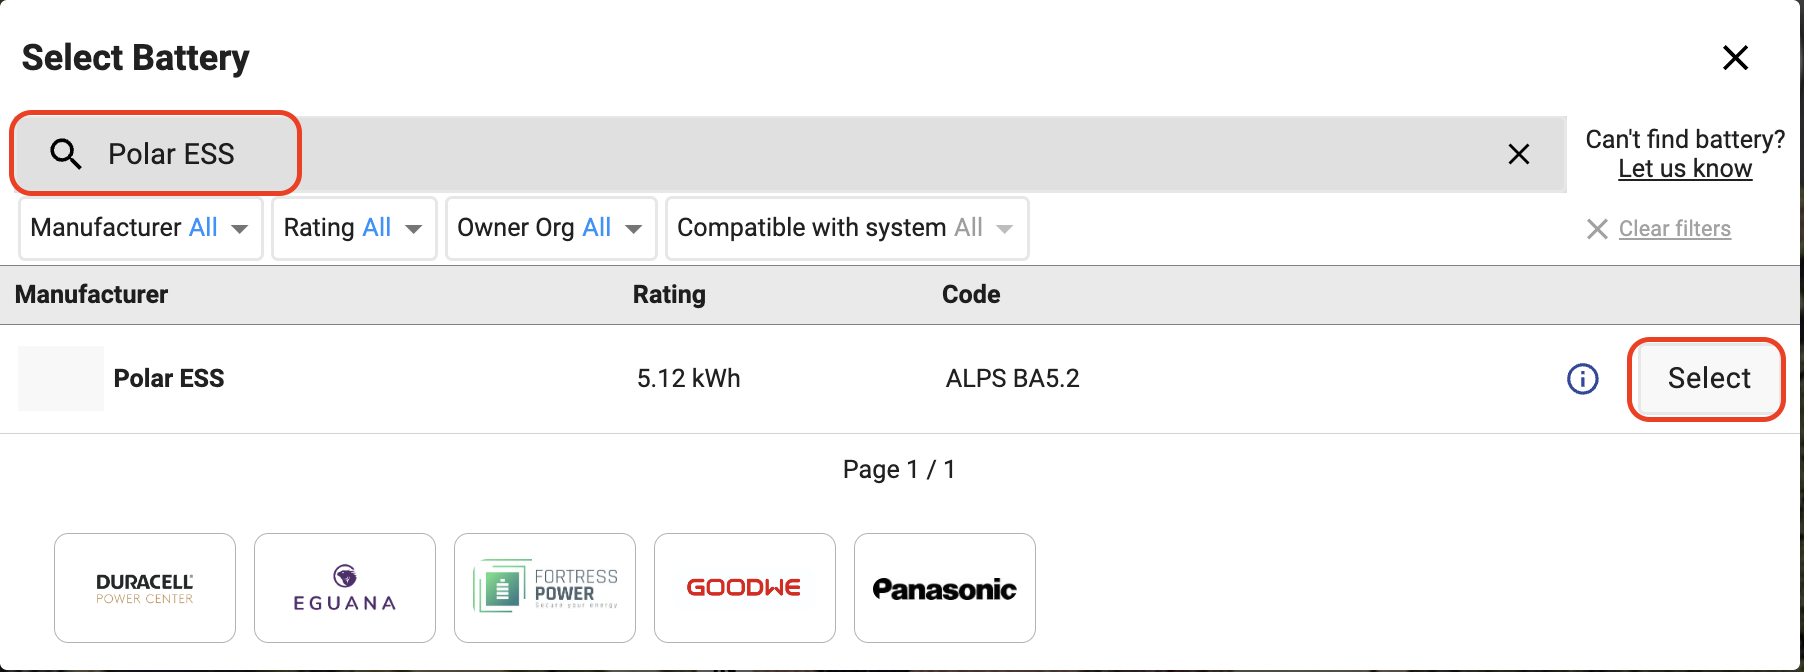
Task: Open the Owner Org filter dropdown
Action: pyautogui.click(x=551, y=228)
